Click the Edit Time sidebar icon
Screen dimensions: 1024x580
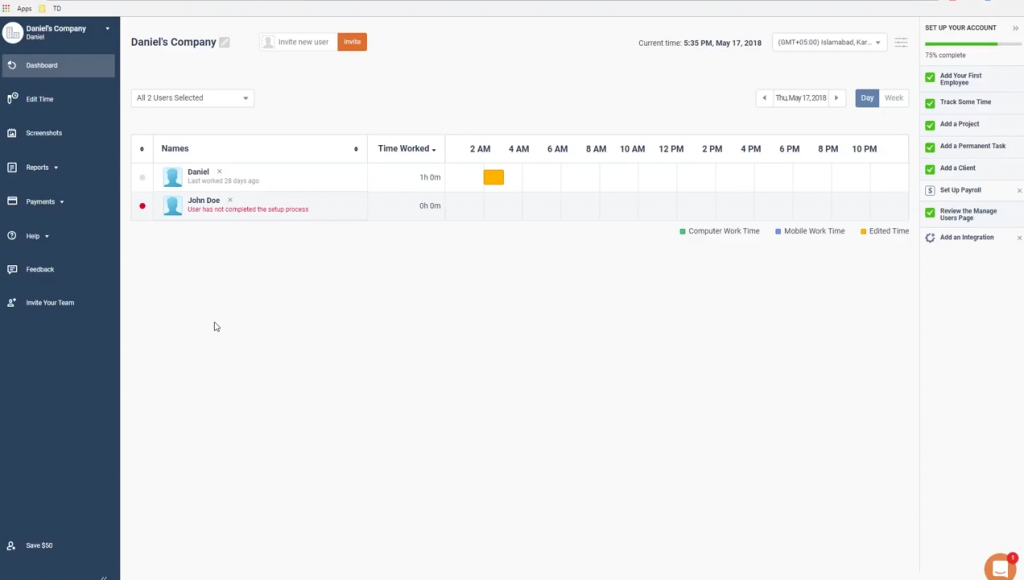(x=12, y=99)
